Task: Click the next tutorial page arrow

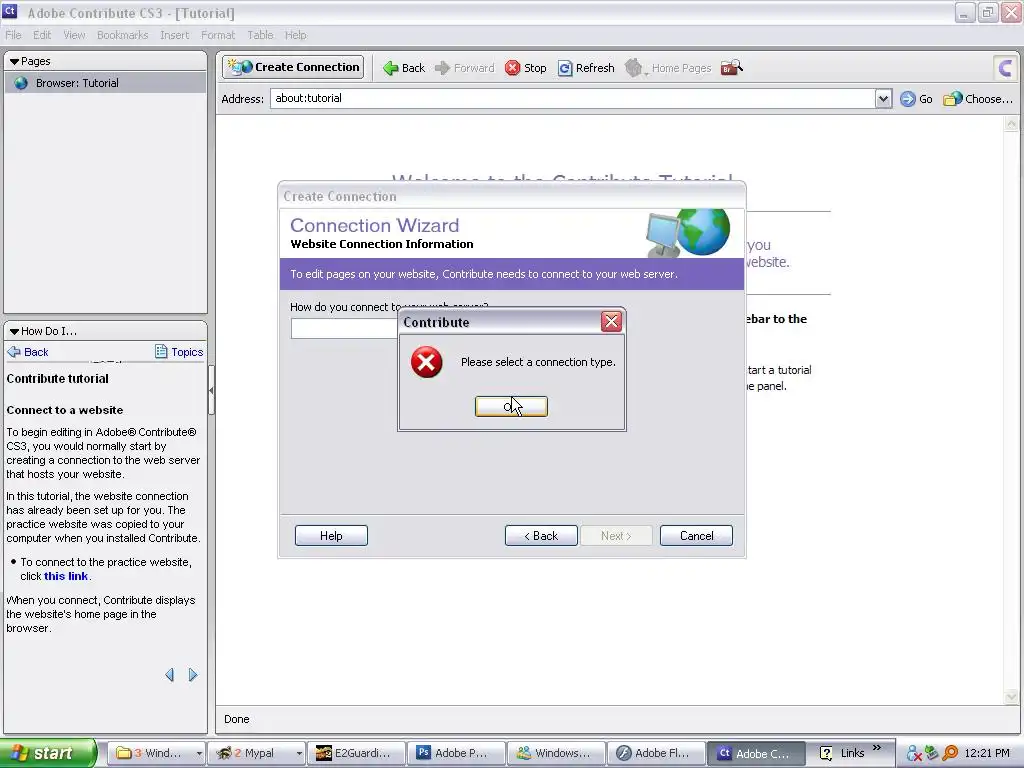Action: pyautogui.click(x=193, y=675)
